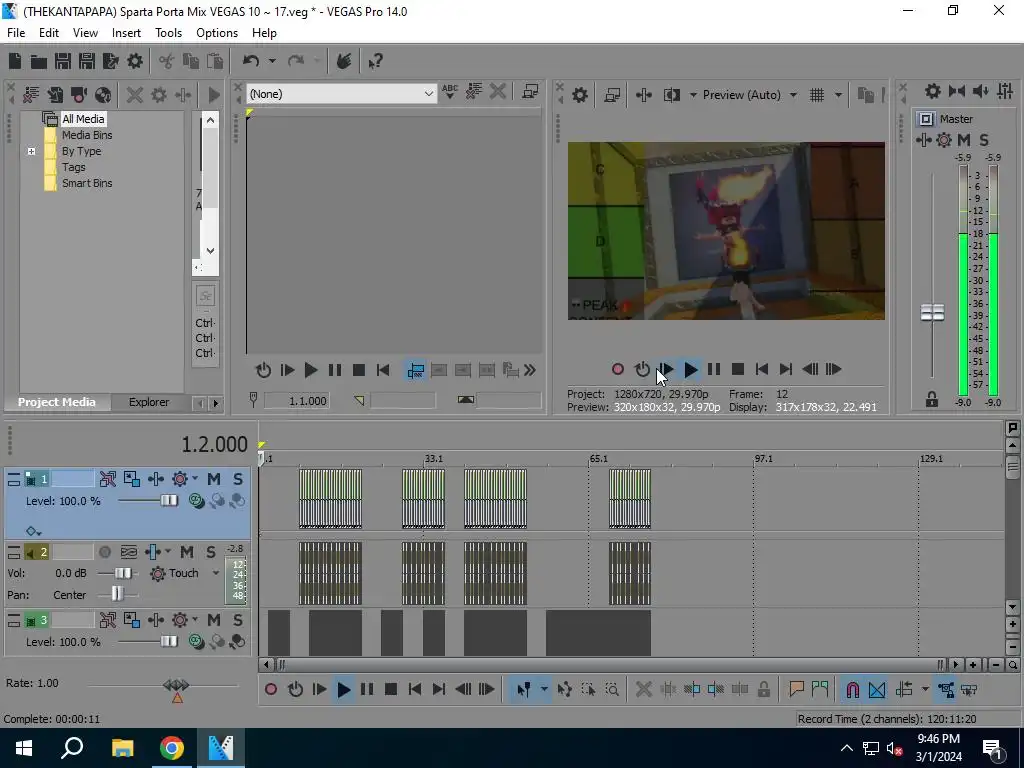Switch to the Project Media tab

pos(56,402)
